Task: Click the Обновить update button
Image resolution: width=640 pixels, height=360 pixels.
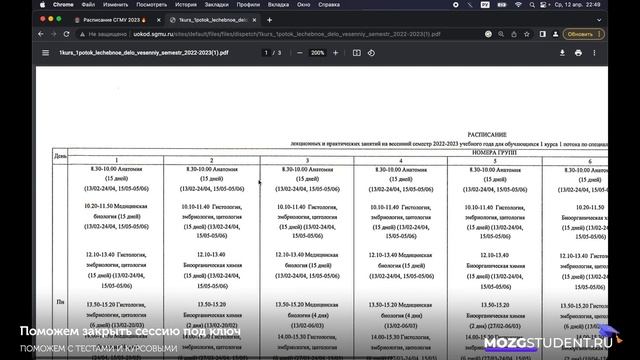Action: (583, 34)
